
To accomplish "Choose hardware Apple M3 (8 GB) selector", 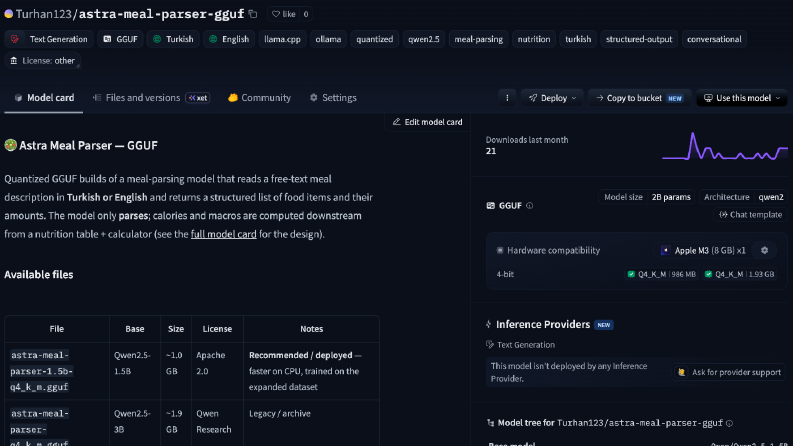I will (x=703, y=250).
